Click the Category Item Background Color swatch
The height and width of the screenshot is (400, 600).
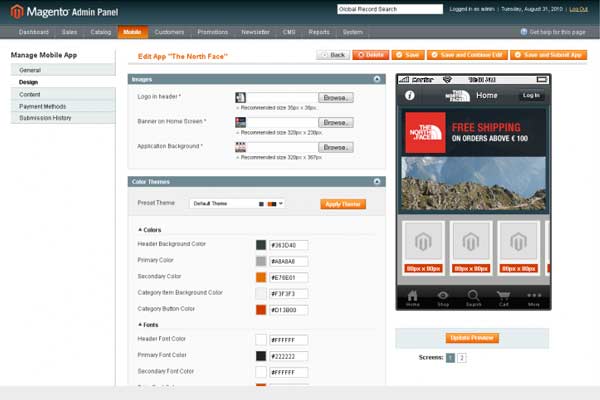pos(261,294)
